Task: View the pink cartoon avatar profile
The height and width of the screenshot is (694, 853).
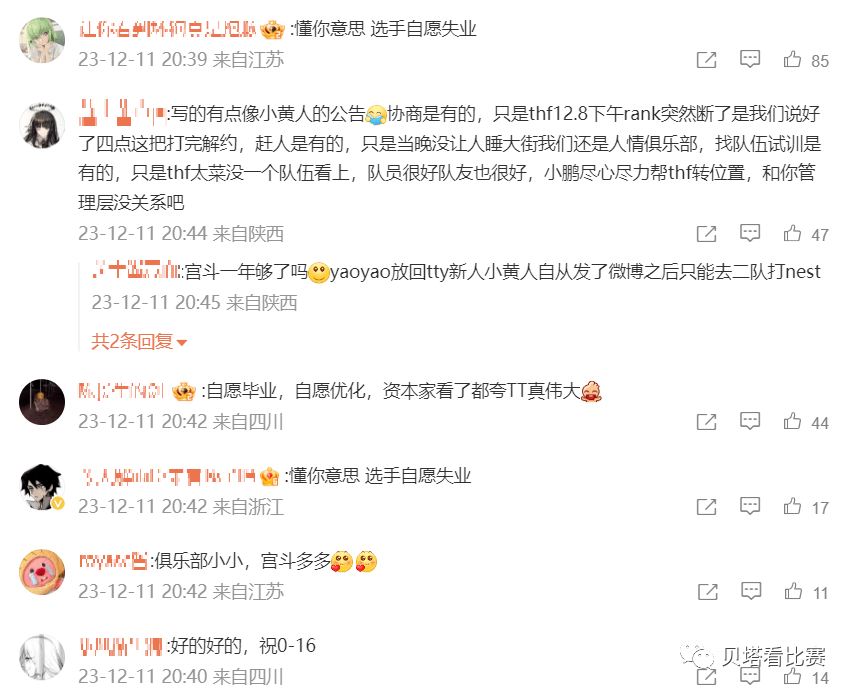Action: [x=42, y=572]
